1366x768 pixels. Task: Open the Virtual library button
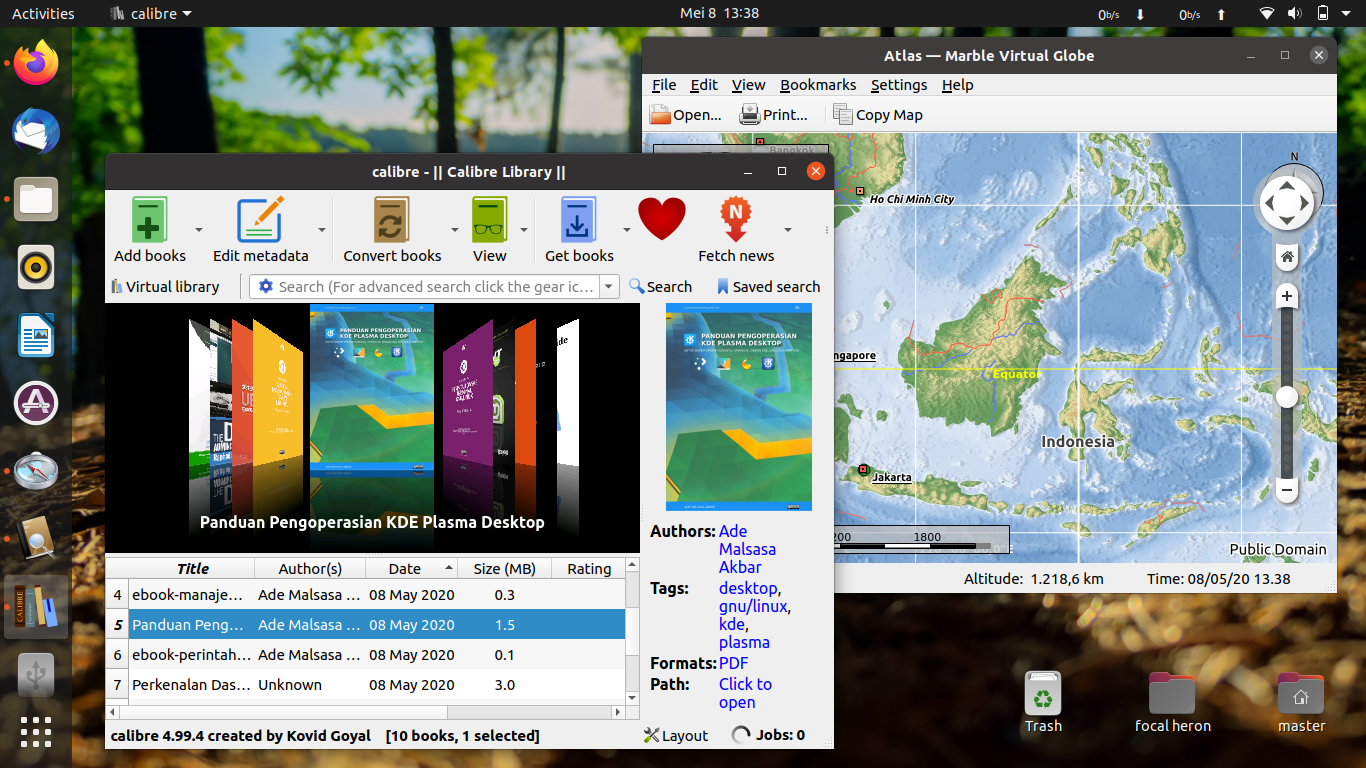pyautogui.click(x=164, y=287)
